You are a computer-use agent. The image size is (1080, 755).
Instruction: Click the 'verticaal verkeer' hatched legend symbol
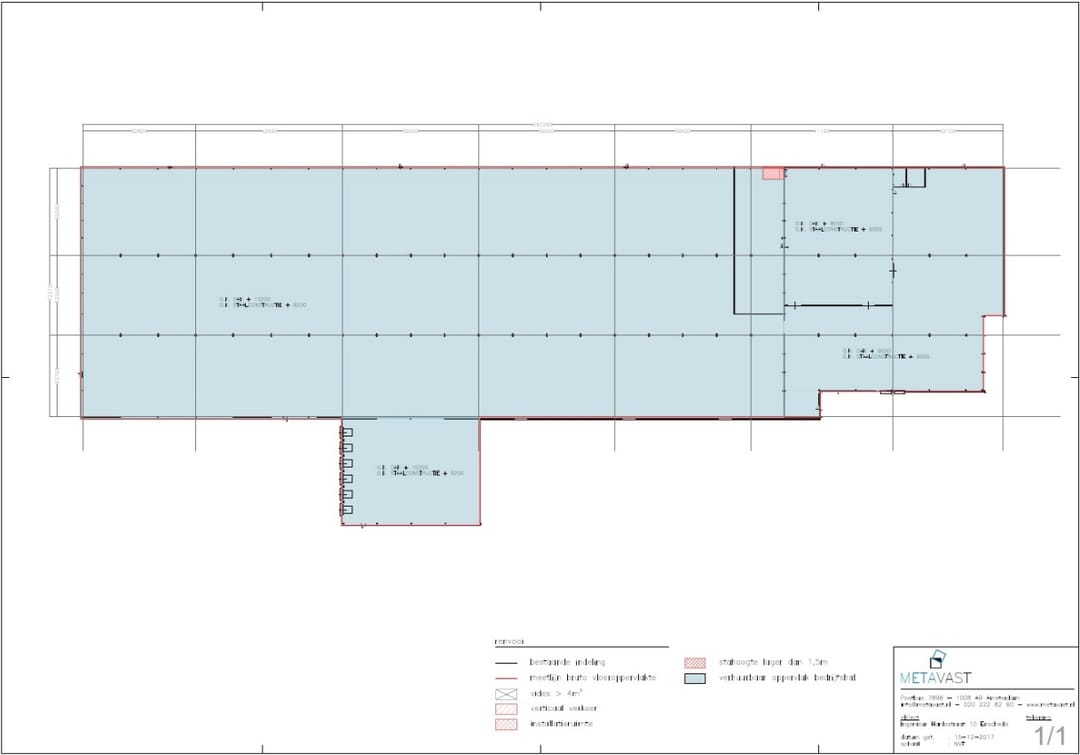coord(508,708)
